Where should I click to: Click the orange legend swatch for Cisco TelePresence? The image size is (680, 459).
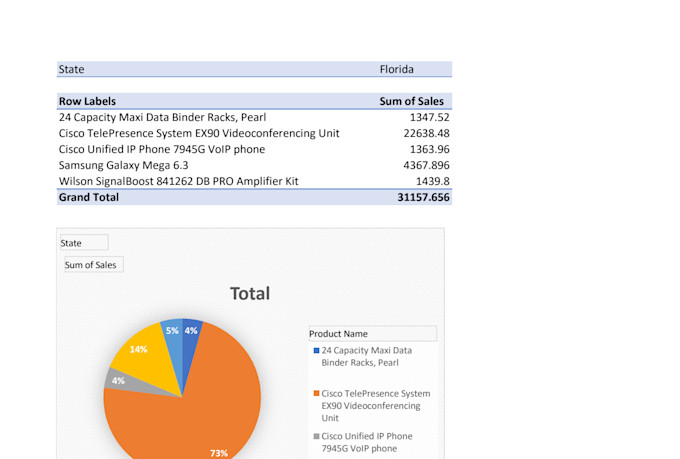tap(317, 393)
